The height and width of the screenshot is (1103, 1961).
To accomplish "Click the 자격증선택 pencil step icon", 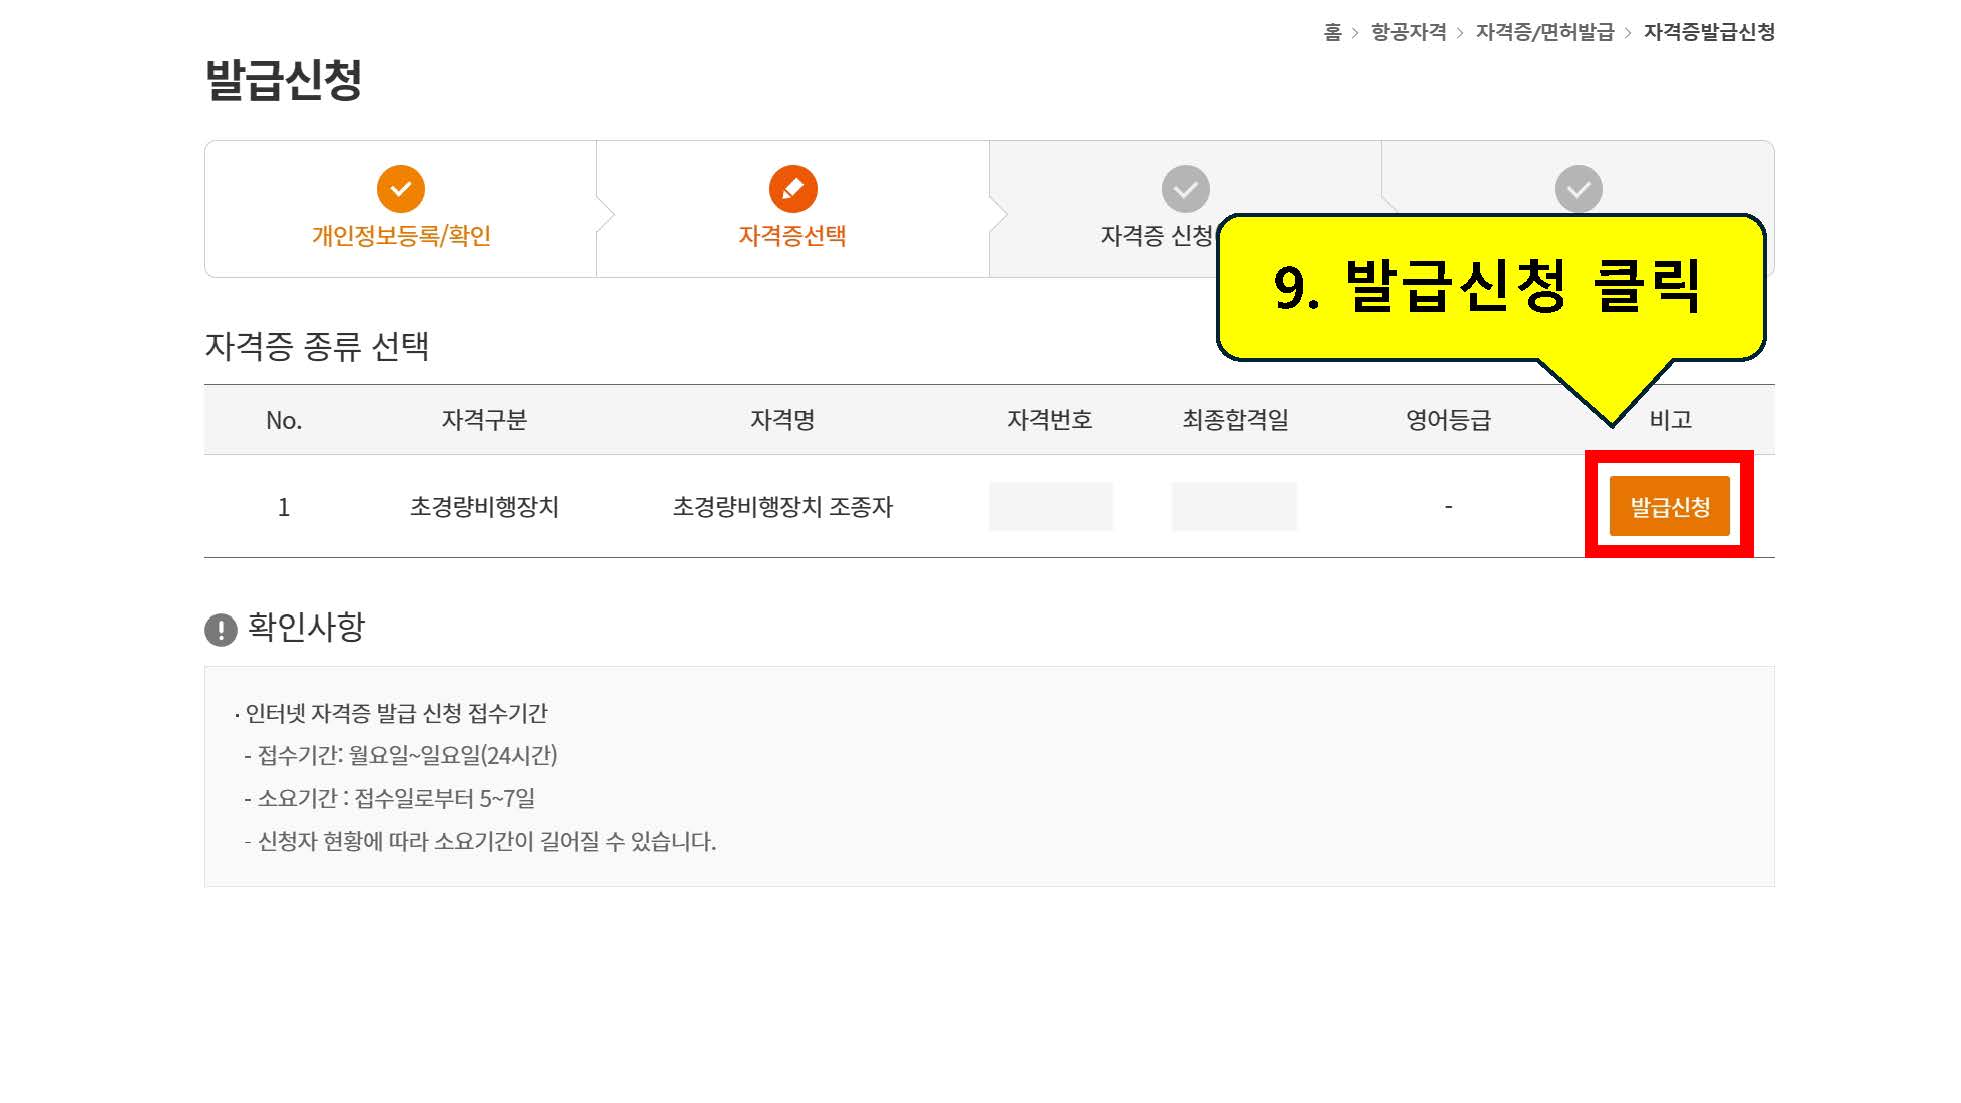I will 793,189.
